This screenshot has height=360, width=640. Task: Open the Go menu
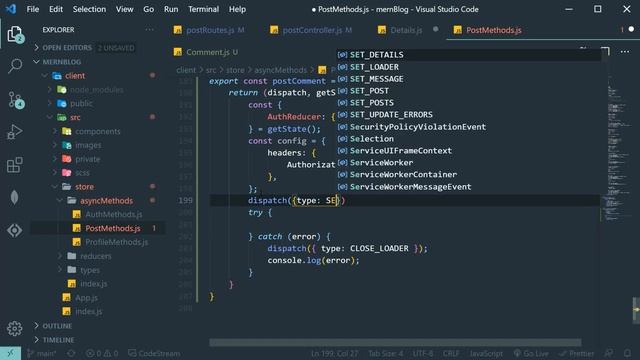pos(149,9)
